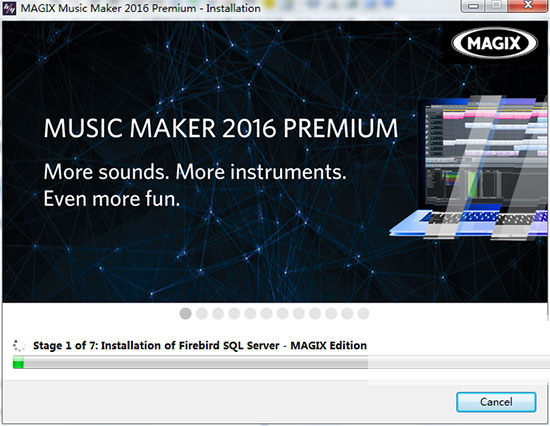
Task: Minimize the installer window
Action: pos(473,5)
